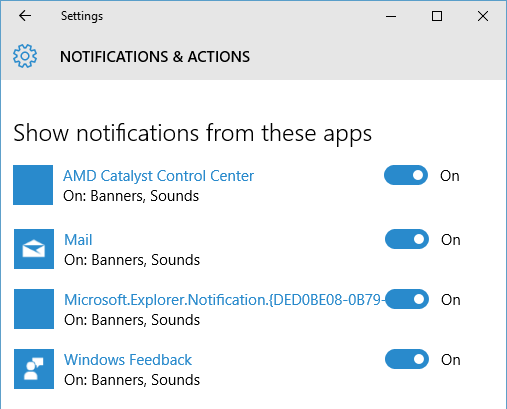Click 'On: Banners, Sounds' under AMD Catalyst
Image resolution: width=507 pixels, height=409 pixels.
(131, 196)
